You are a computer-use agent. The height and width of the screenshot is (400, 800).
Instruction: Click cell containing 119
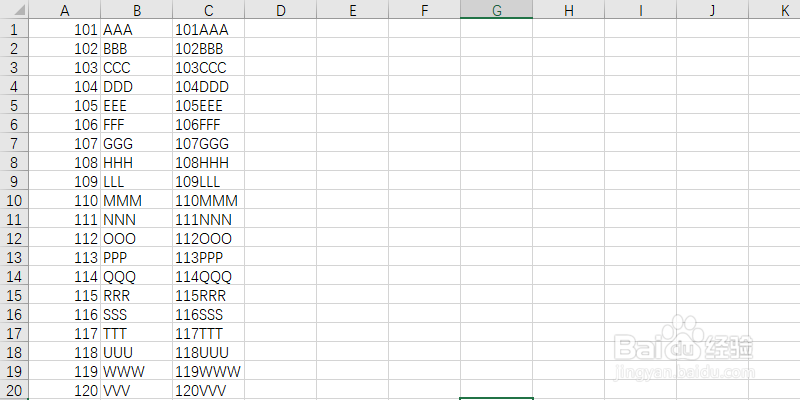[x=65, y=370]
